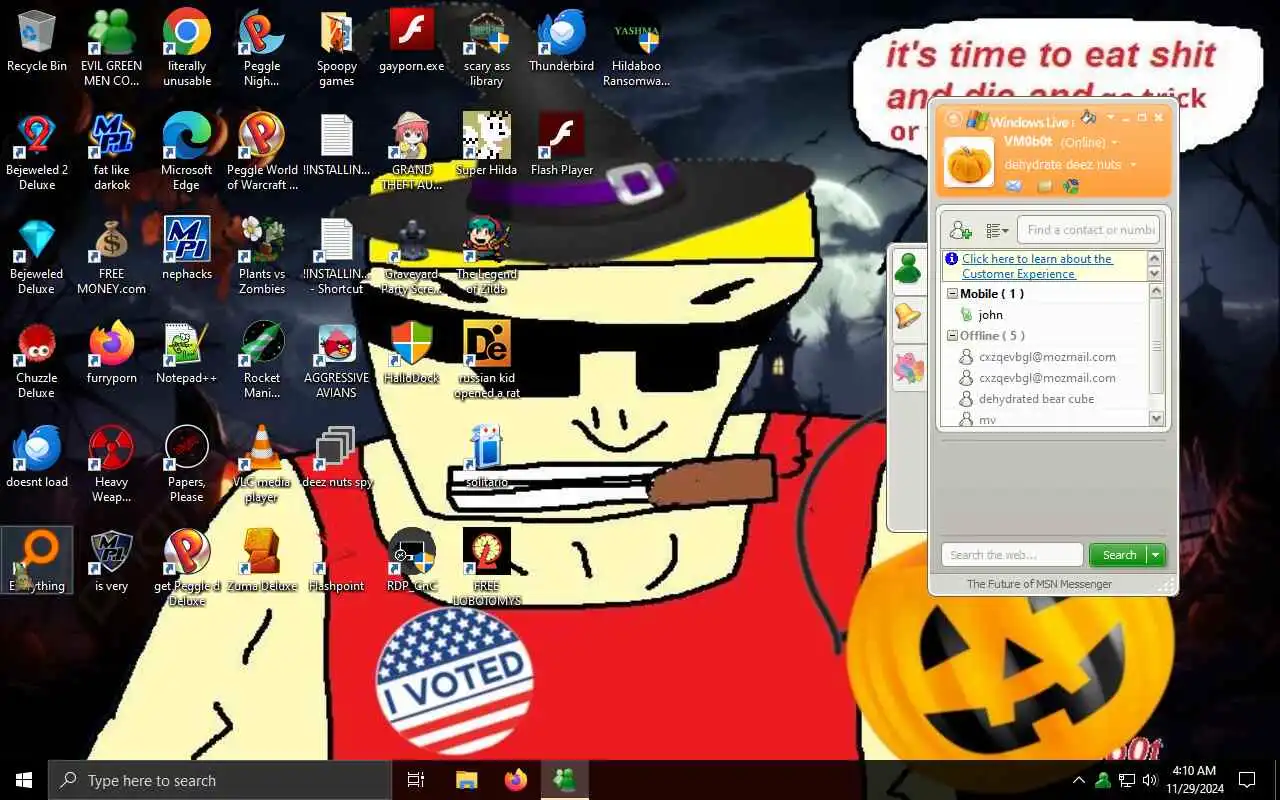The width and height of the screenshot is (1280, 800).
Task: Open the sharing folder icon in Messenger header
Action: pyautogui.click(x=1045, y=186)
